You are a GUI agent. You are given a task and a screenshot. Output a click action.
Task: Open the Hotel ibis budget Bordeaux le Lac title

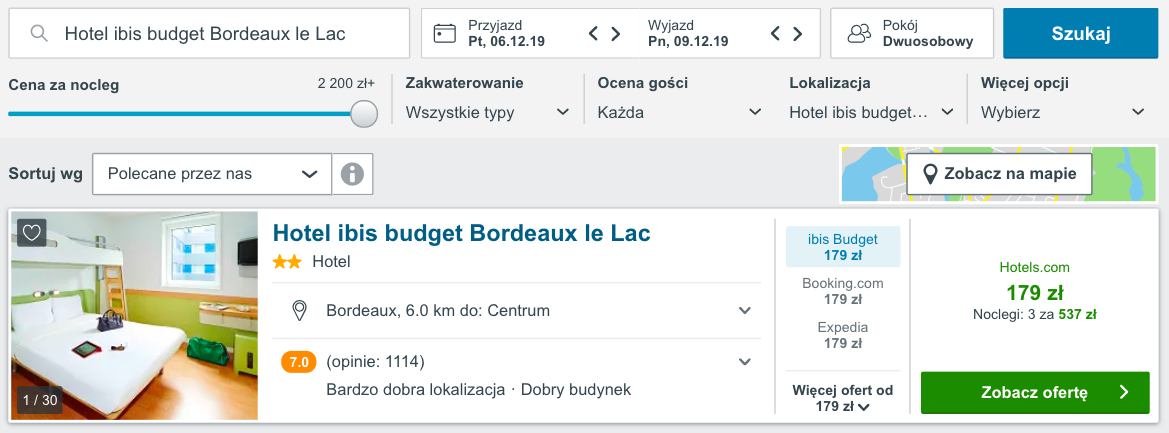(x=461, y=233)
